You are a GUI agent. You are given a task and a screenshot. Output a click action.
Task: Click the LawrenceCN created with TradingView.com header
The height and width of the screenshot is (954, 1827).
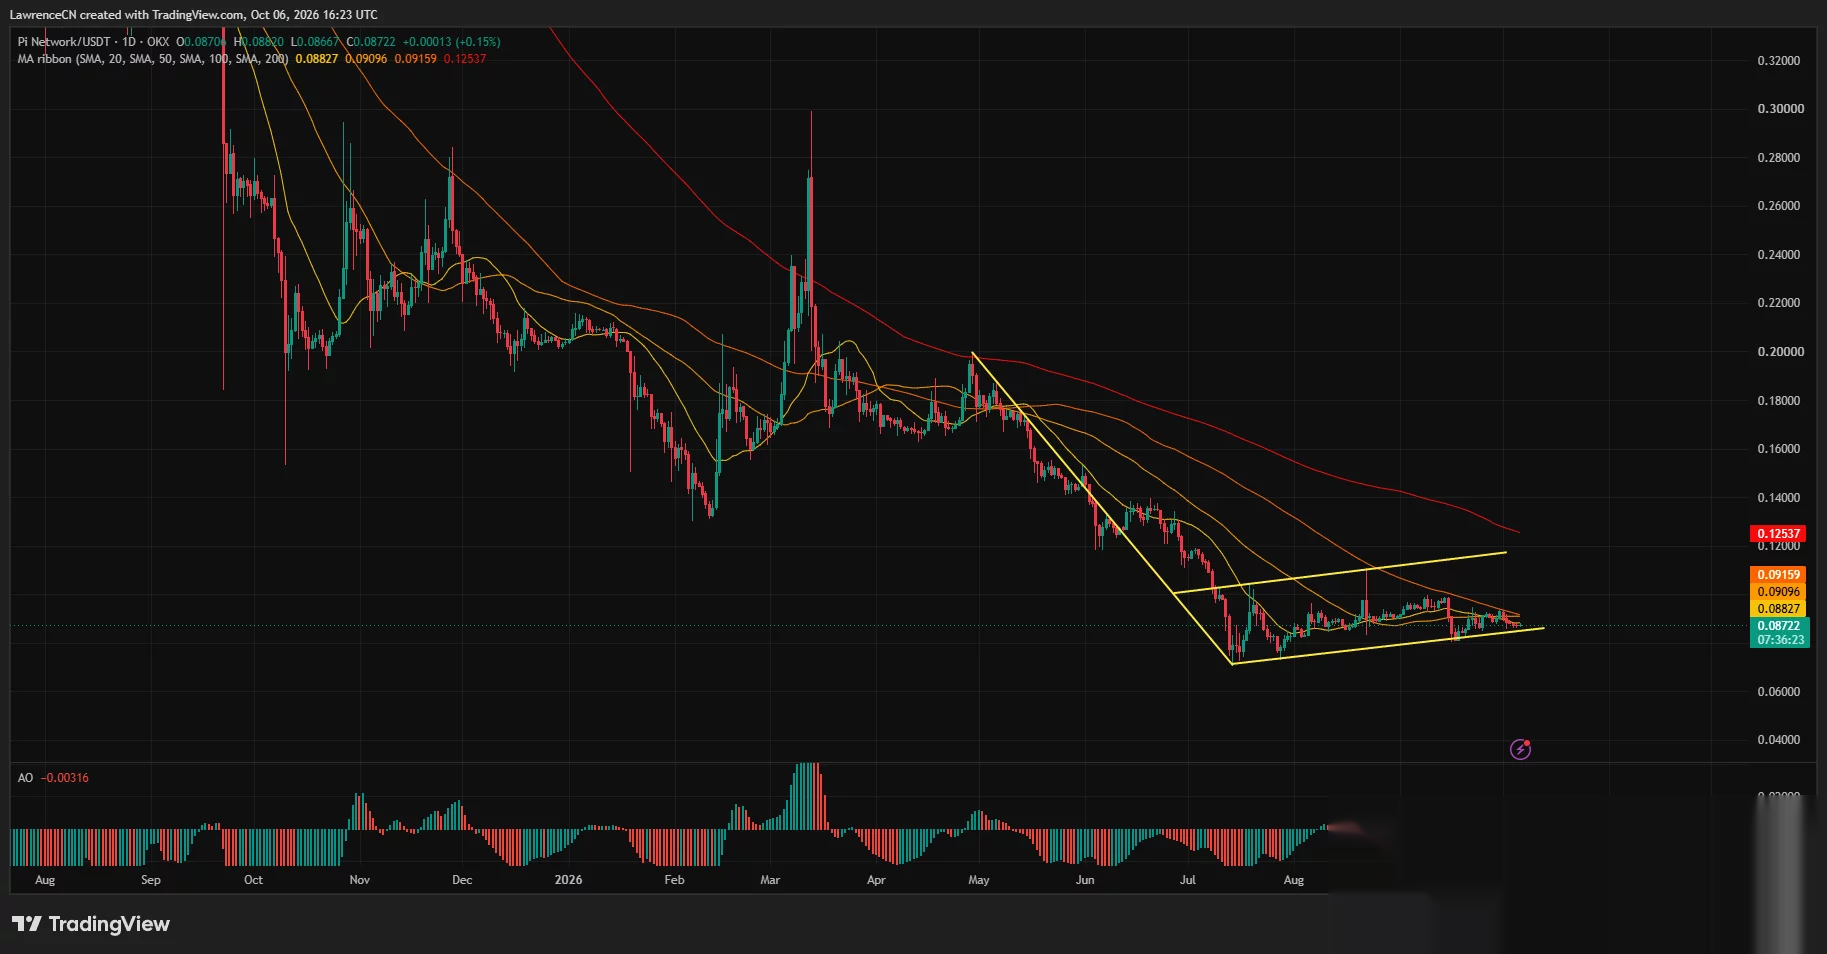[193, 15]
